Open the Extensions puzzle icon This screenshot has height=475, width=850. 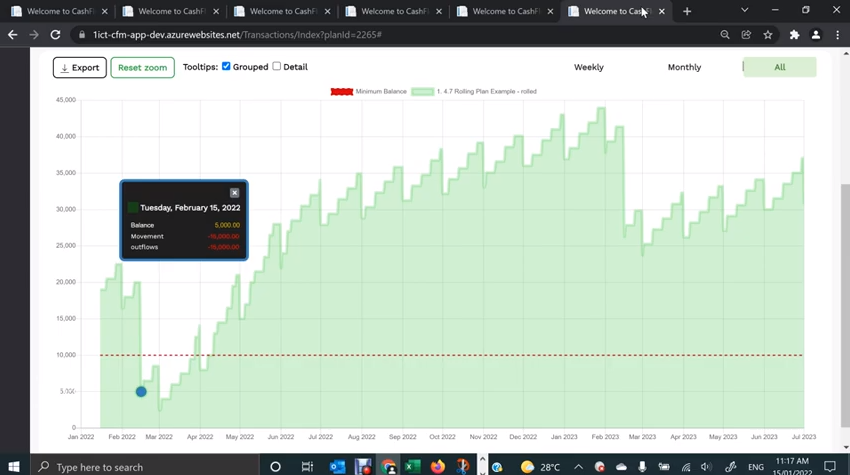tap(794, 35)
